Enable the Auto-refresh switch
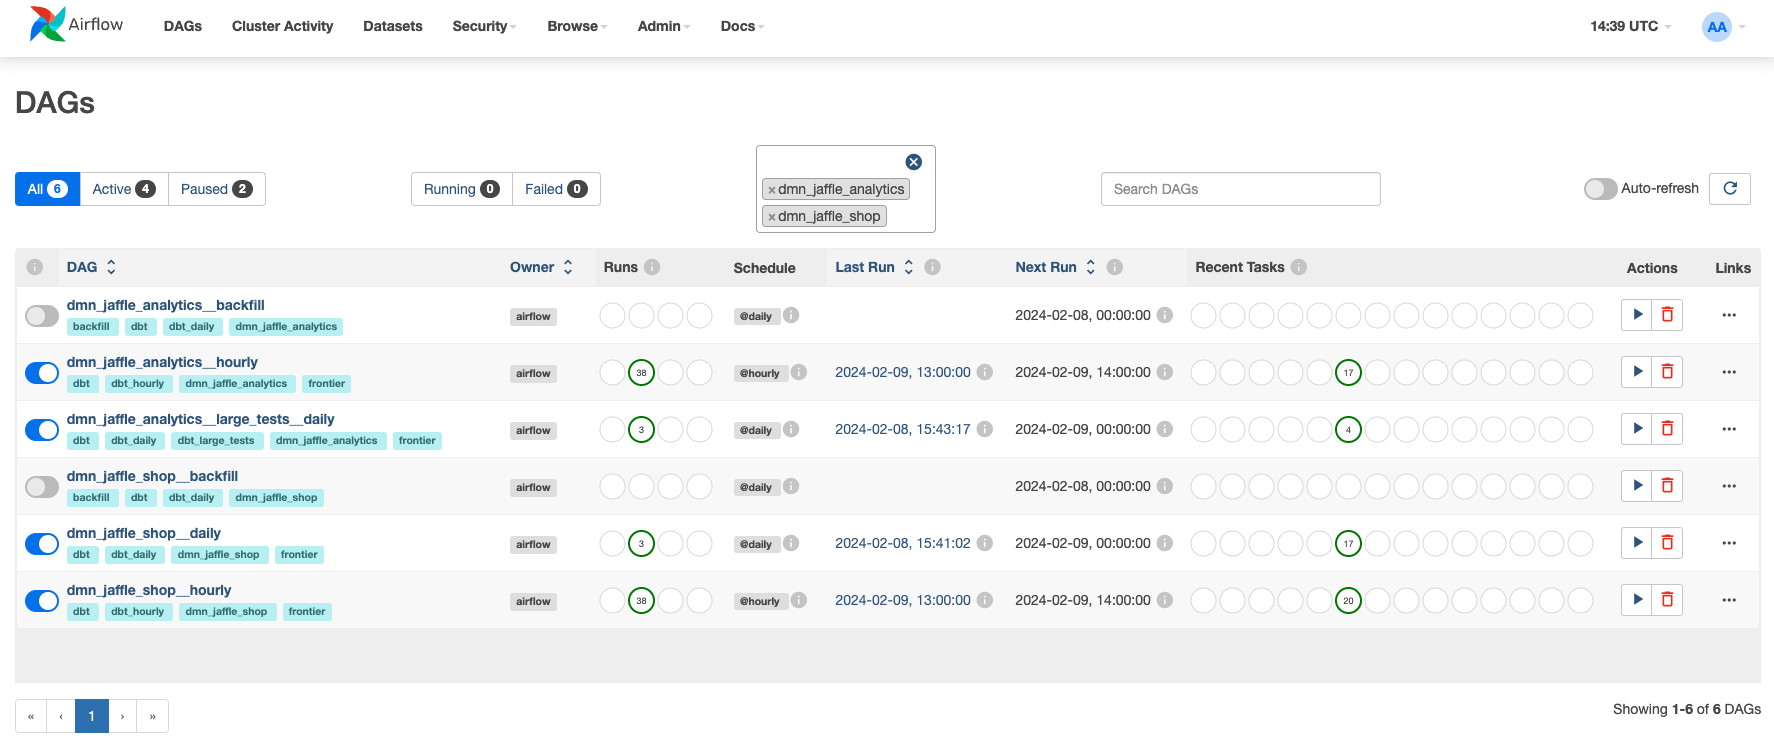1774x739 pixels. tap(1600, 189)
